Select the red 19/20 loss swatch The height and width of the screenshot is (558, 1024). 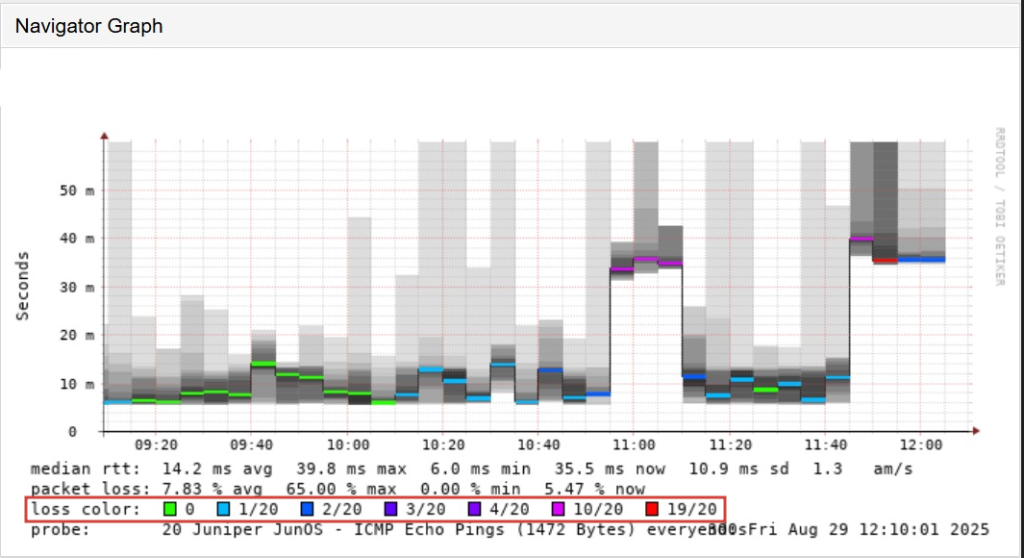point(653,510)
